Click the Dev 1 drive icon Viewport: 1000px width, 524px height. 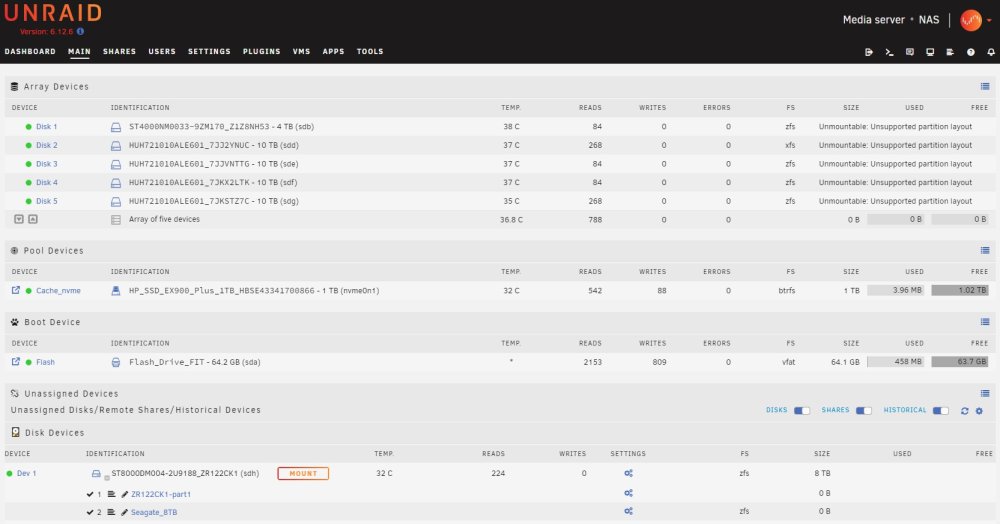[96, 474]
